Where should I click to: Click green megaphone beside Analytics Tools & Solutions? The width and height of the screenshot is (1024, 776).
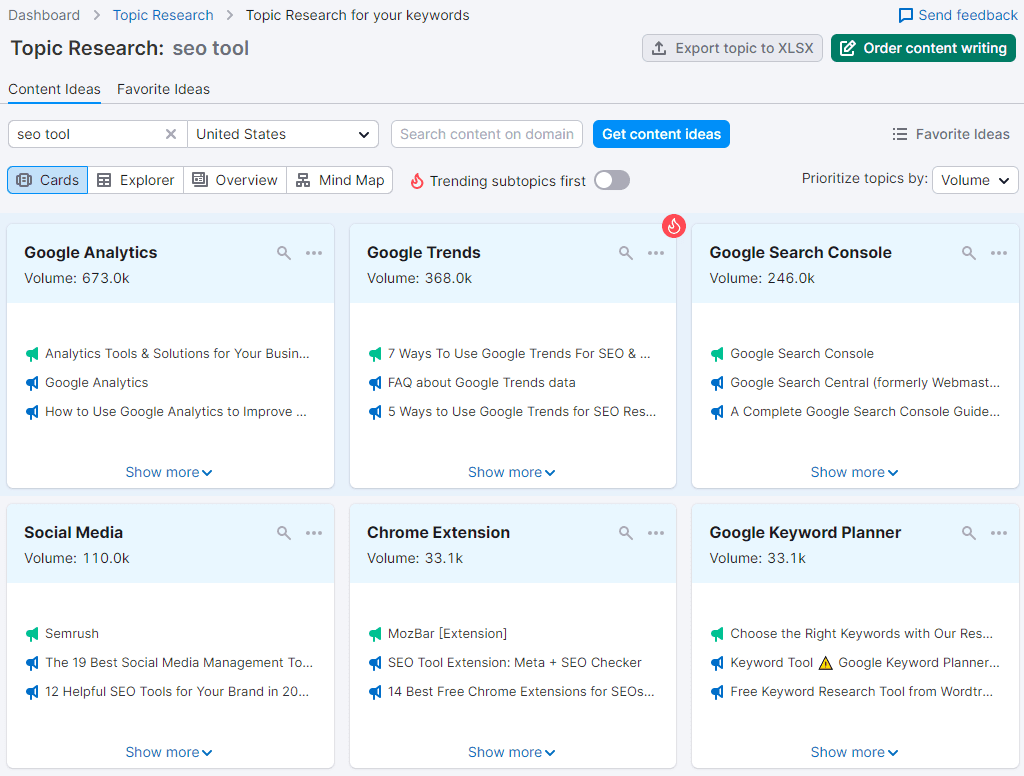(x=32, y=354)
